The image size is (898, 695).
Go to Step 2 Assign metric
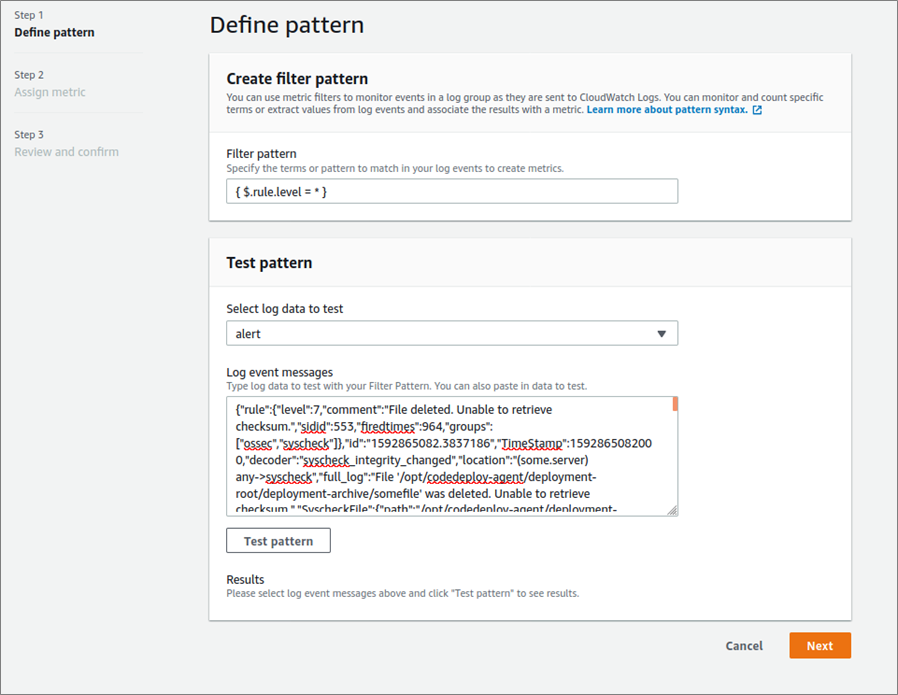point(50,92)
